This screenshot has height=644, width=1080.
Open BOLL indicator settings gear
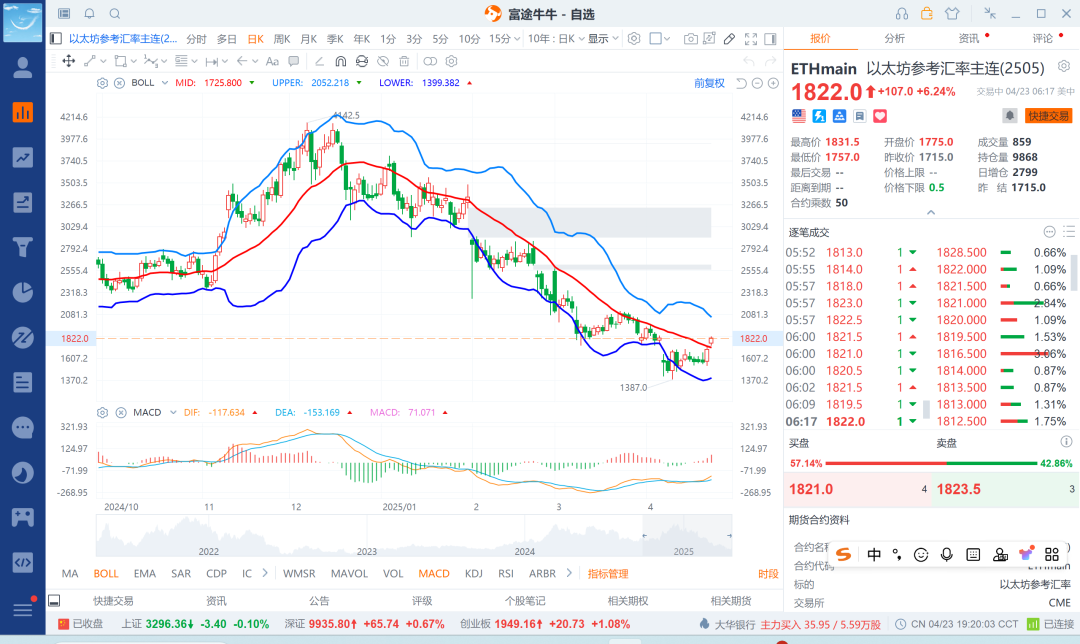102,83
